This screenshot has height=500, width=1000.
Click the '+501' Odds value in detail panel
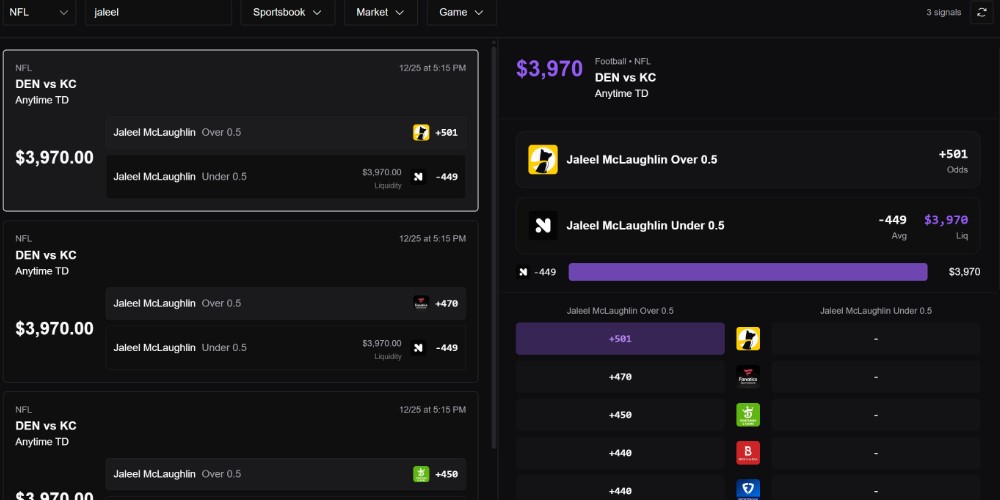[953, 154]
